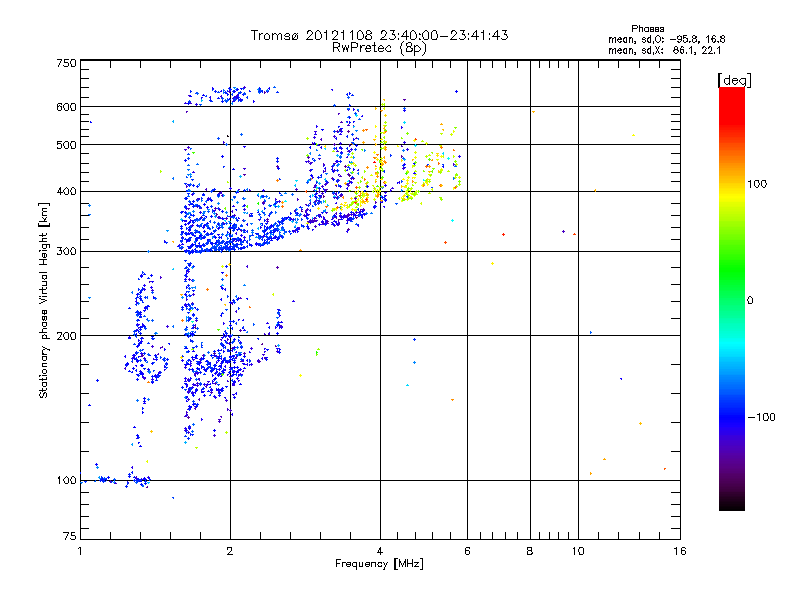
Task: Click the x-axis tick label '1'
Action: click(80, 551)
